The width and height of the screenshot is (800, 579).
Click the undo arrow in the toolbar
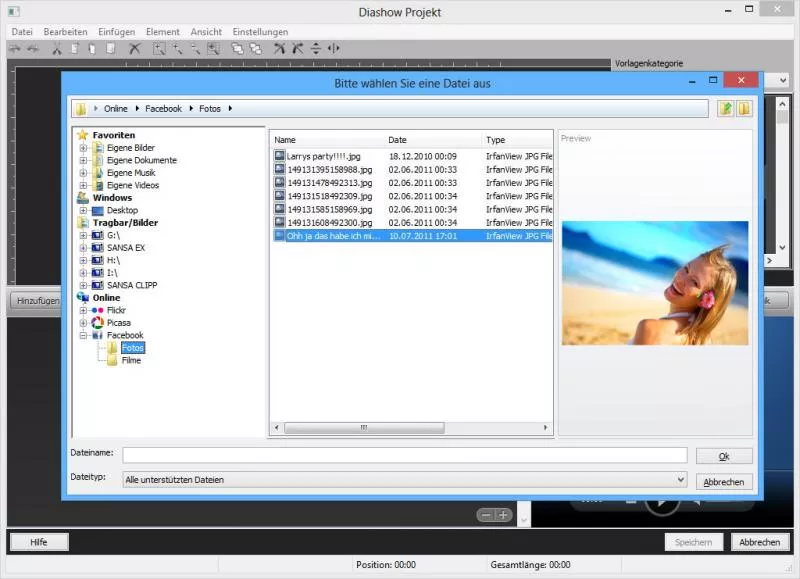15,48
